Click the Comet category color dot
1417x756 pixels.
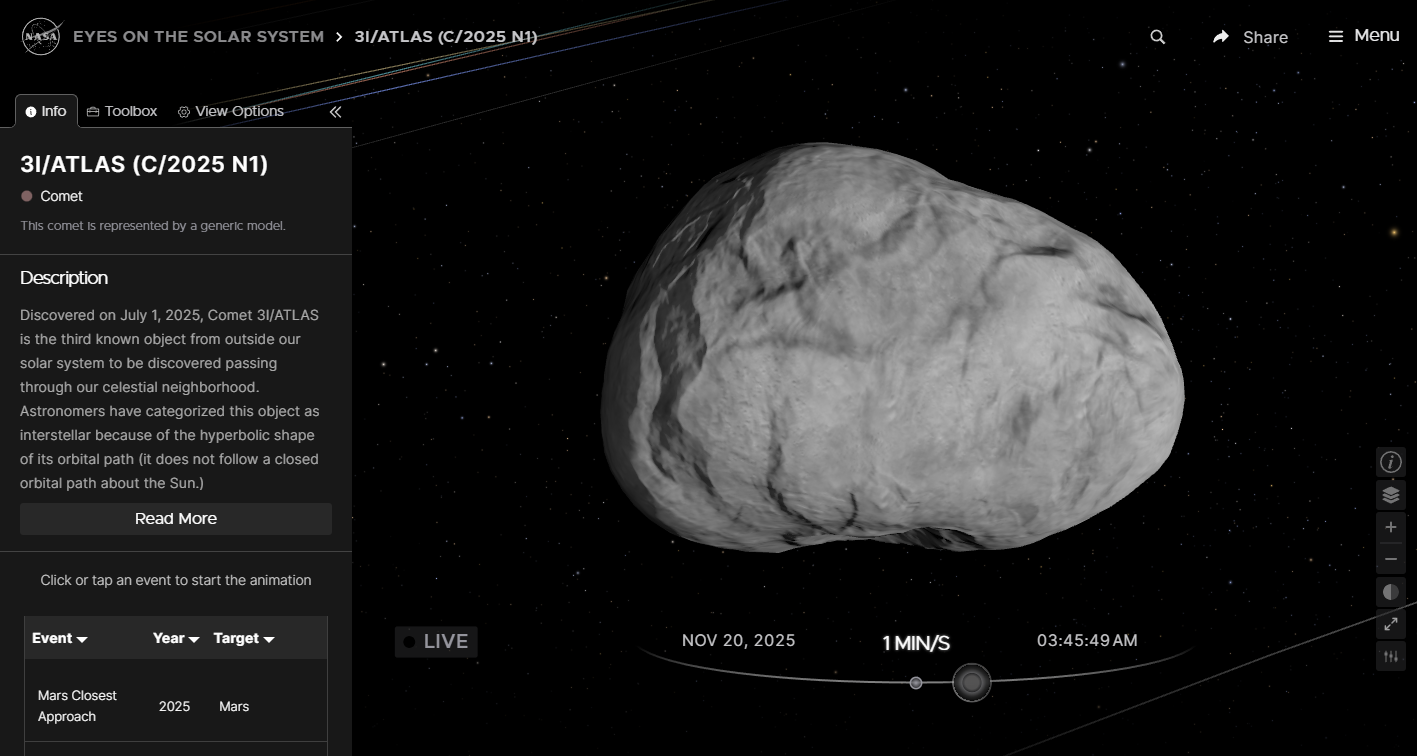click(x=27, y=196)
